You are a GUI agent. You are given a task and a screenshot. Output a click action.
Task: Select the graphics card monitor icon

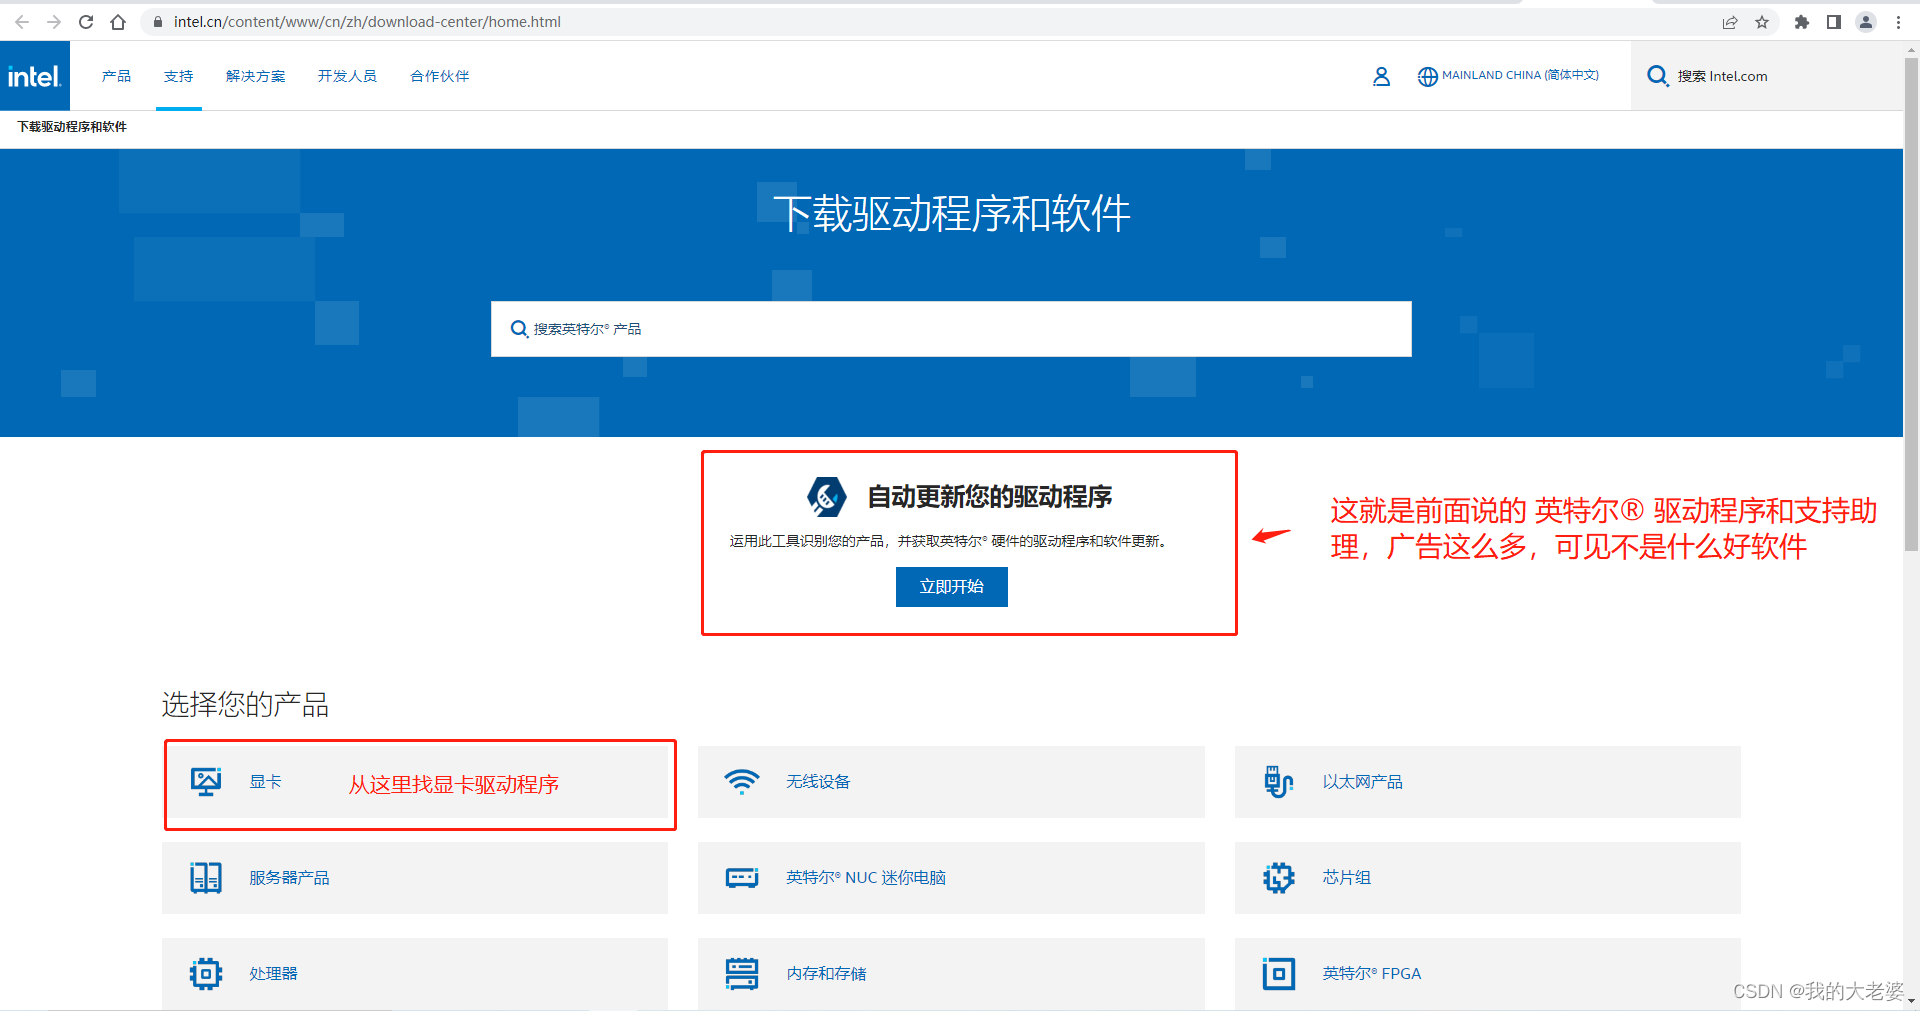[x=206, y=782]
